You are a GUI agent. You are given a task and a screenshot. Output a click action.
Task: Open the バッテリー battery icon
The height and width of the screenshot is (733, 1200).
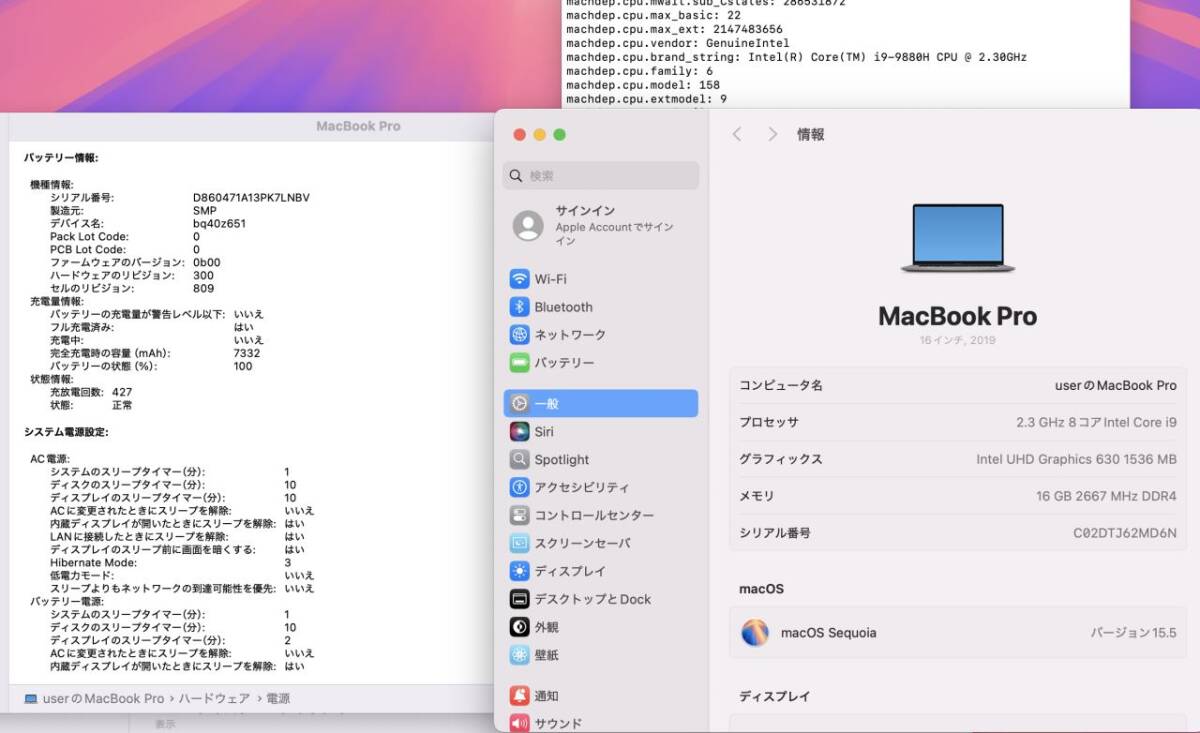pyautogui.click(x=519, y=363)
